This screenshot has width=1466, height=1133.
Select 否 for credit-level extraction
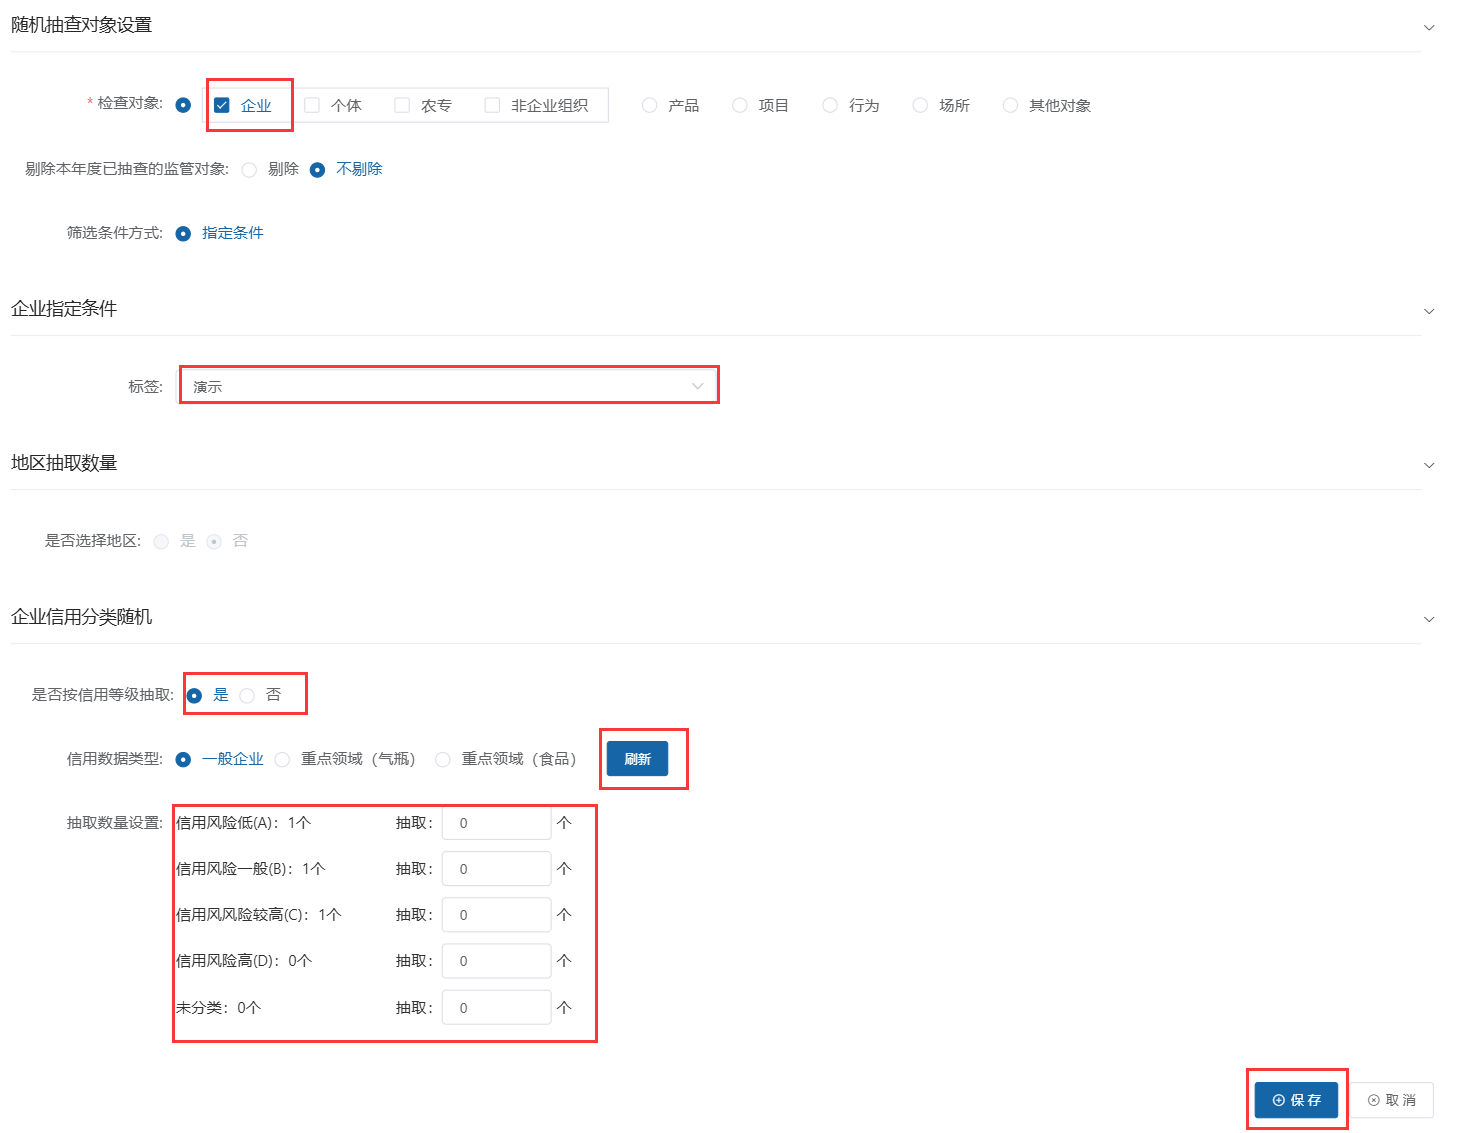247,696
